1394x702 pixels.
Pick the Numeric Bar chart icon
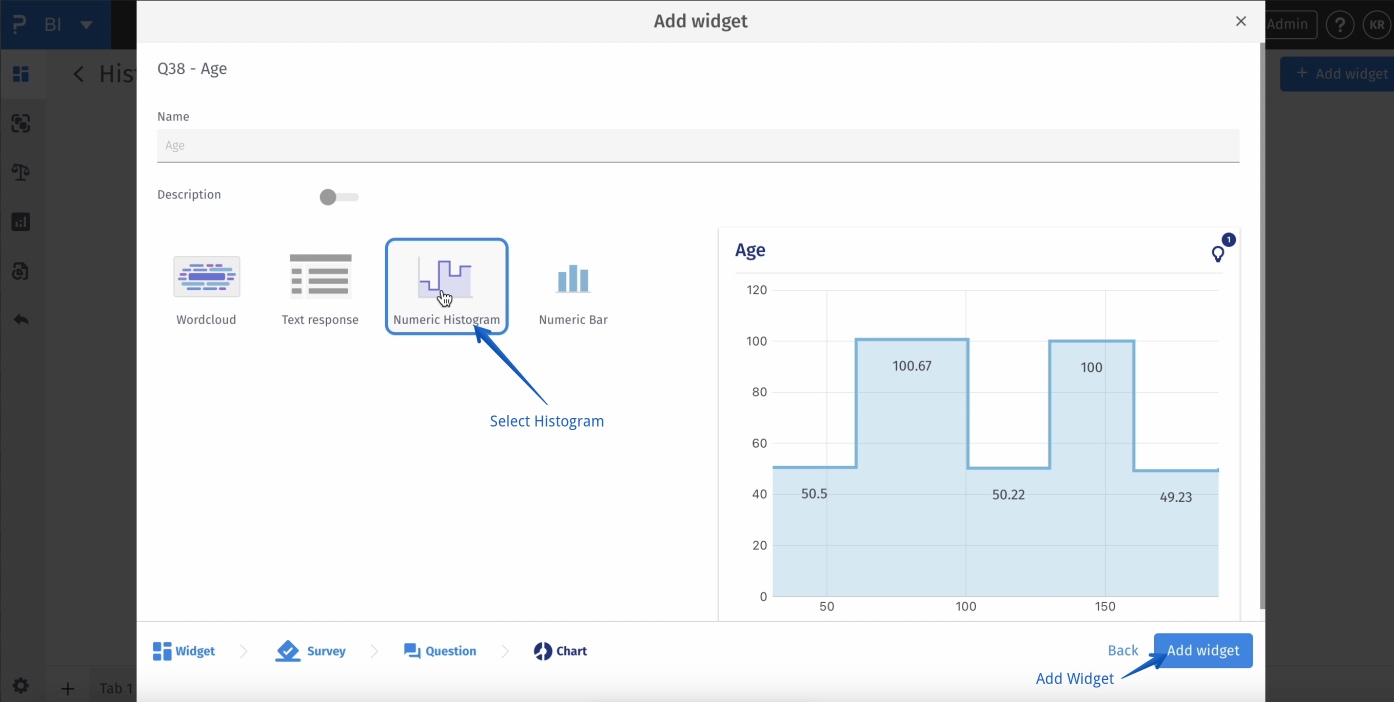point(573,279)
